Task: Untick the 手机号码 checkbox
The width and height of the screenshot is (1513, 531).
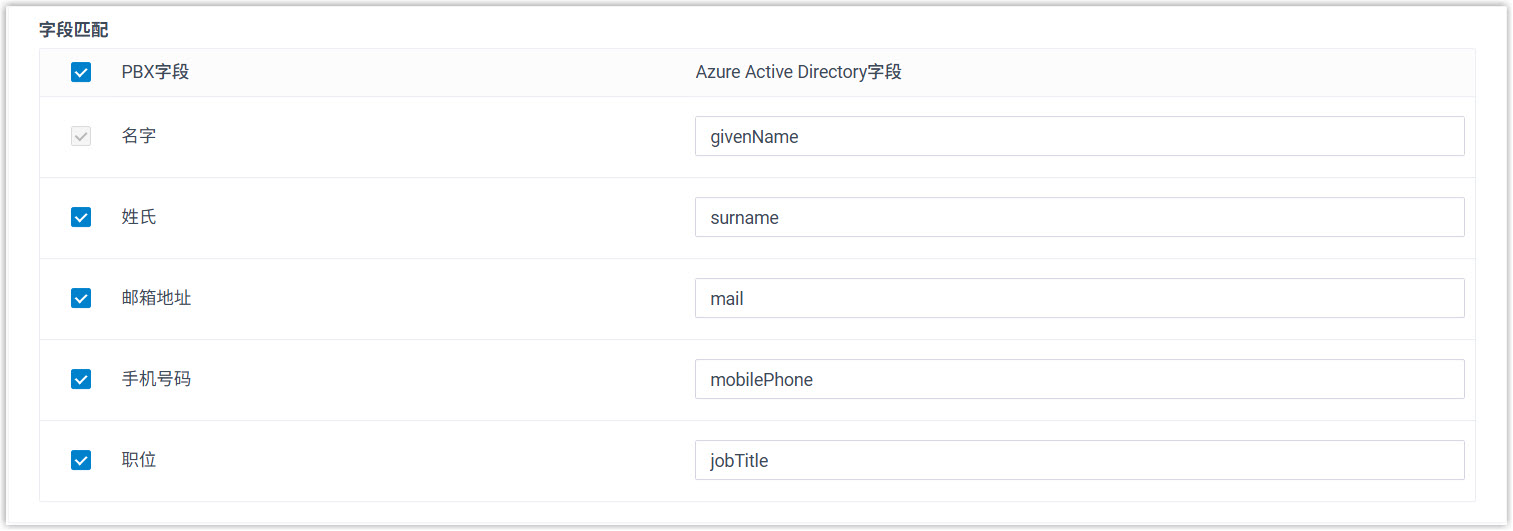Action: 81,379
